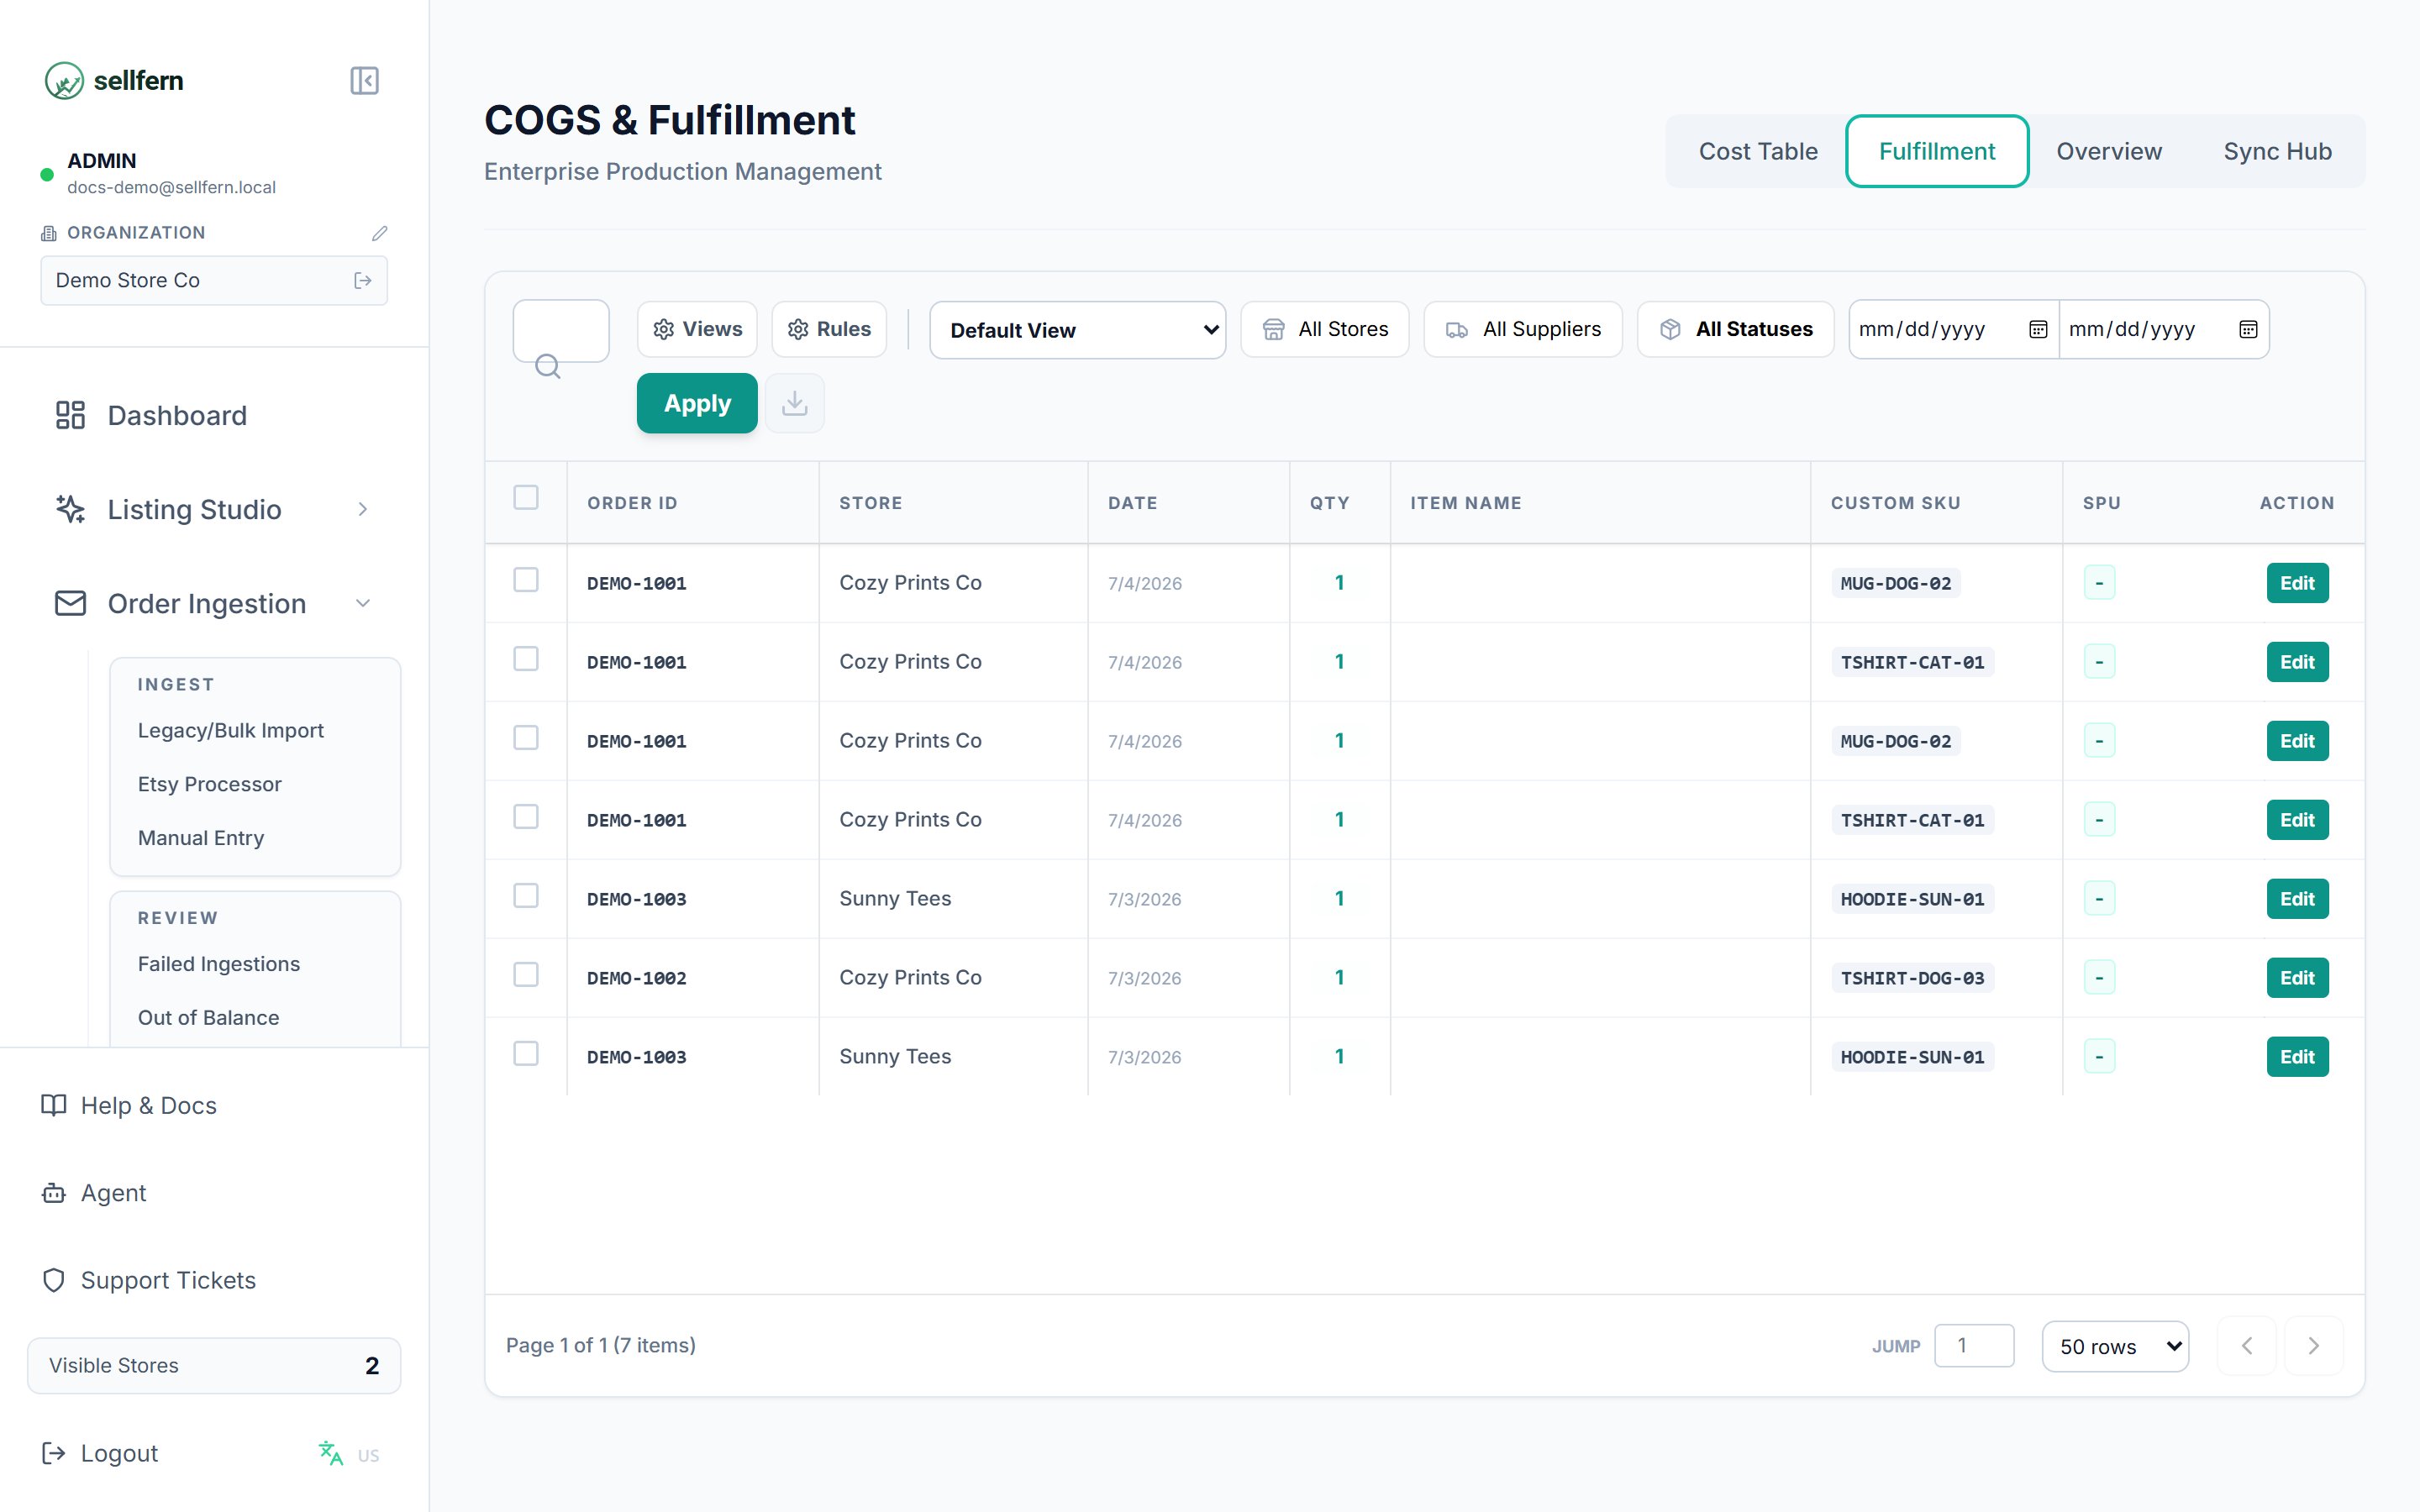
Task: Open the Overview tab
Action: click(2108, 151)
